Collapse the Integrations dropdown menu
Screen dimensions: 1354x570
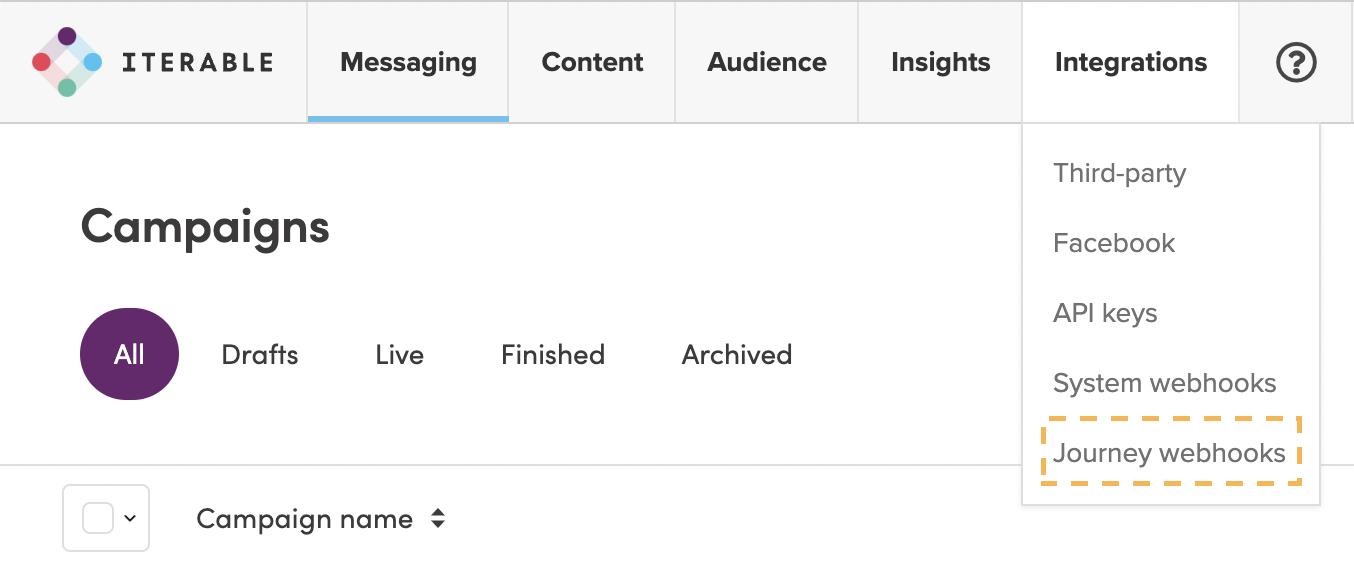coord(1130,62)
